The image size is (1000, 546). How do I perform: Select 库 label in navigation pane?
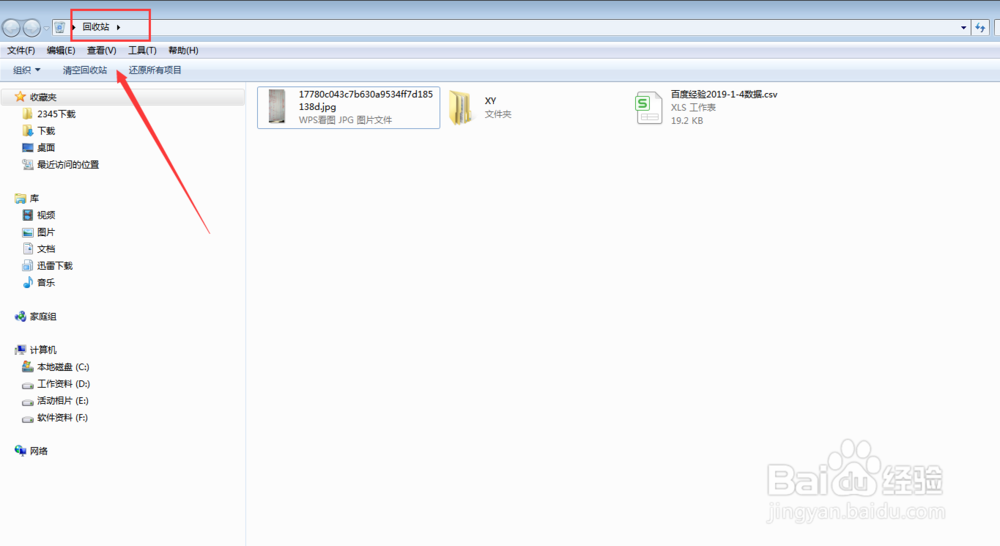(34, 198)
